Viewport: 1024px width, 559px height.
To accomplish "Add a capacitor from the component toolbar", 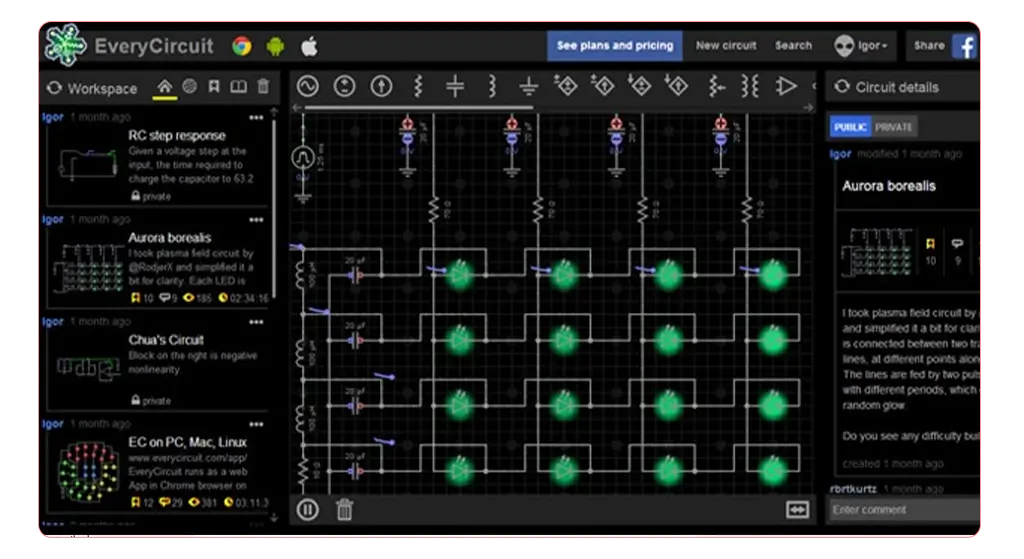I will coord(455,86).
